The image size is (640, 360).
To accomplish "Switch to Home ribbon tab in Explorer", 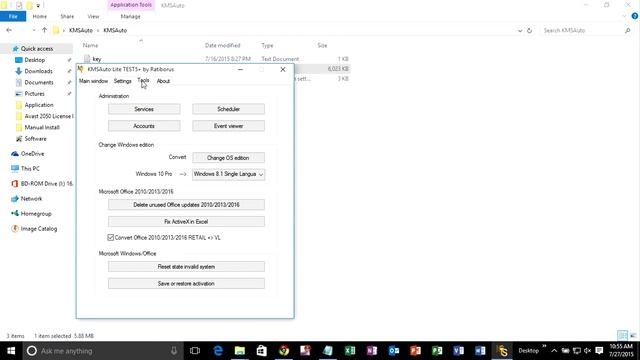I will 40,16.
